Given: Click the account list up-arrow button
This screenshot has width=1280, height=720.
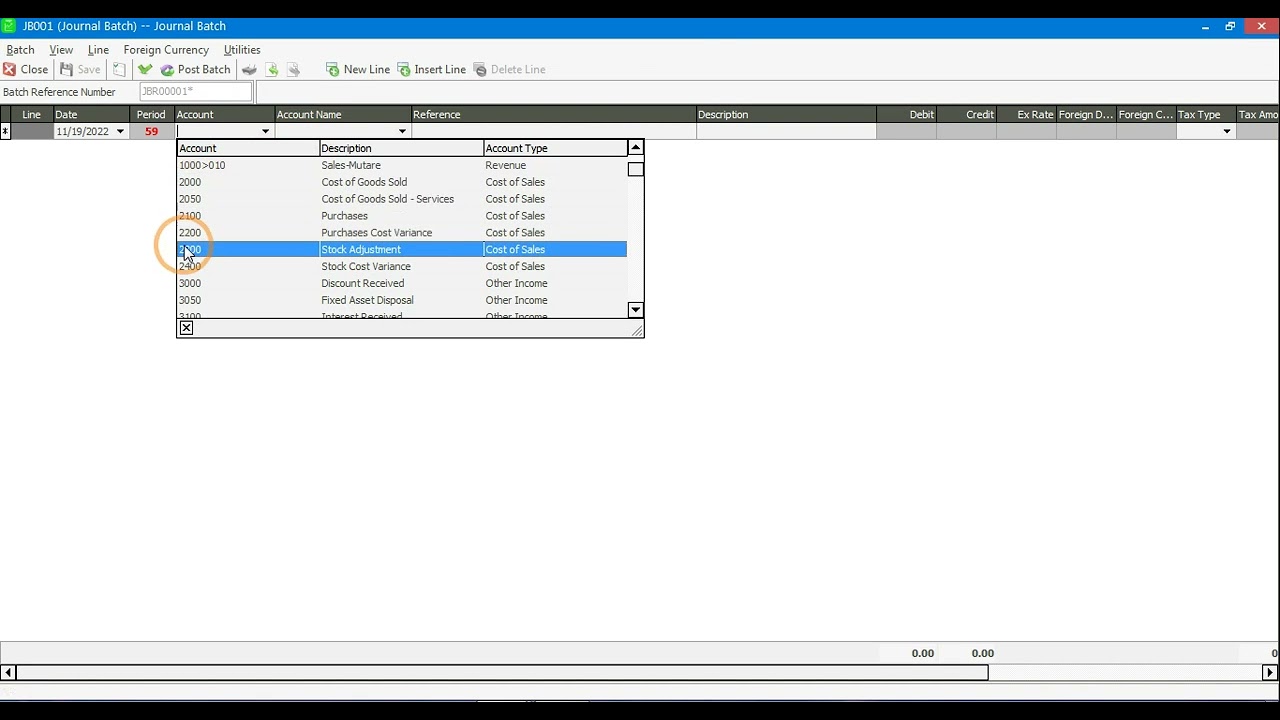Looking at the screenshot, I should (x=635, y=148).
